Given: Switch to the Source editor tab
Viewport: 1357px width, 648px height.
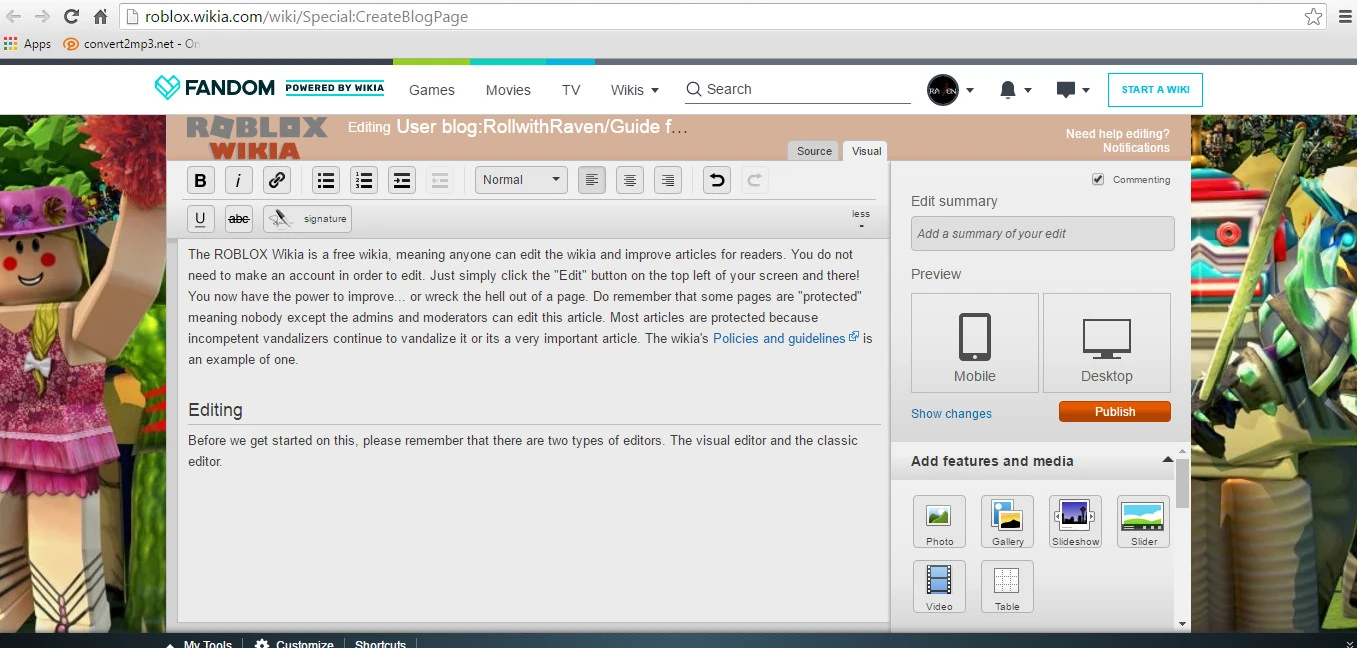Looking at the screenshot, I should [814, 151].
